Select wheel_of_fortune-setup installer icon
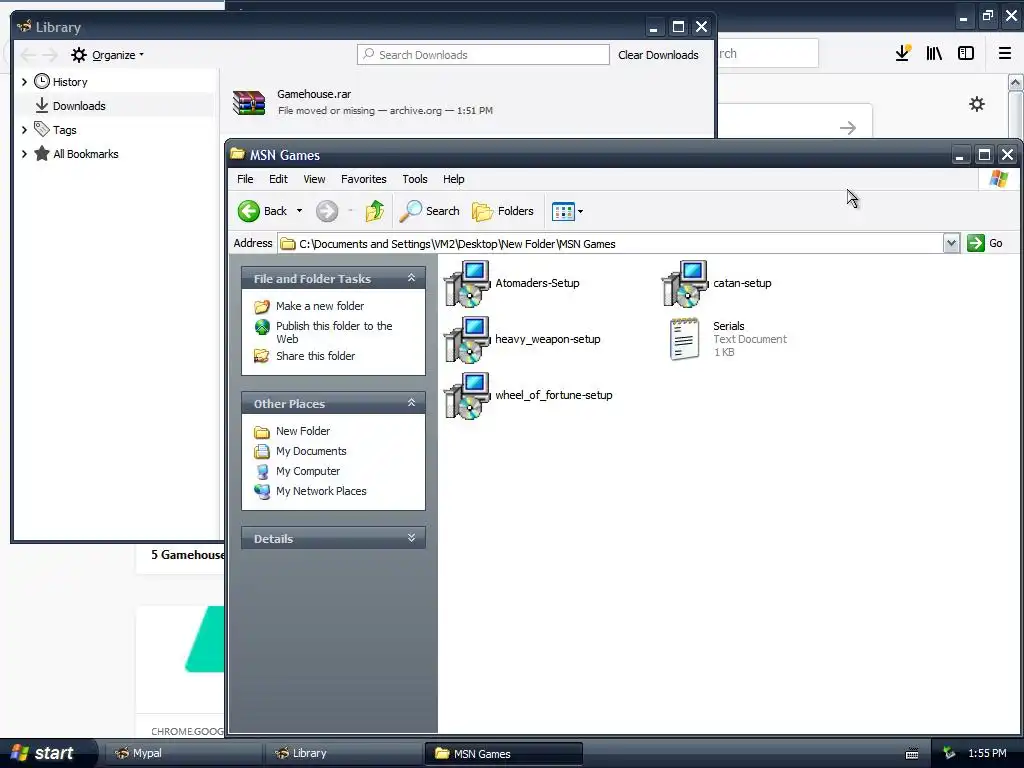The image size is (1024, 768). click(x=467, y=396)
